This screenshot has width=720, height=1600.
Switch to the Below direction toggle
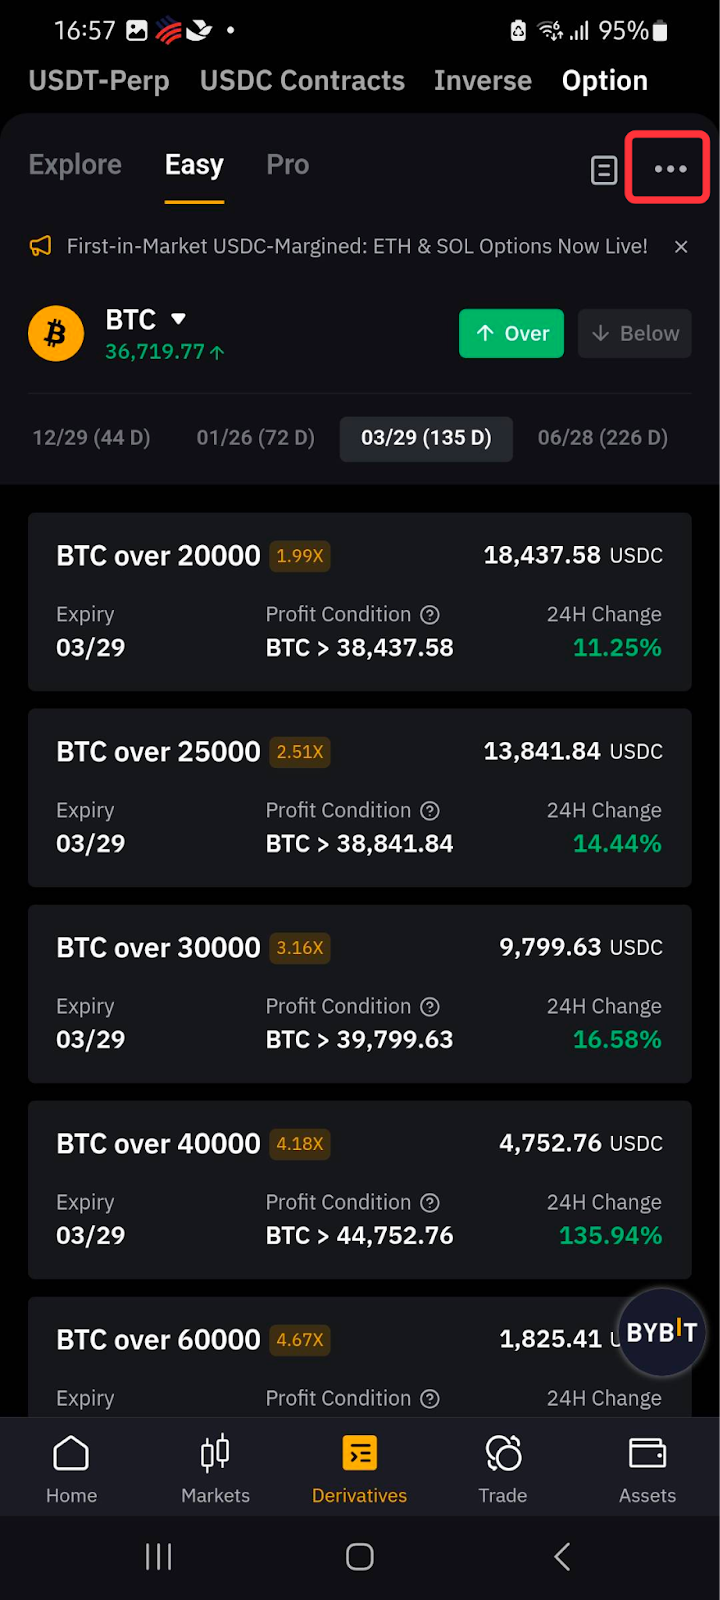635,334
